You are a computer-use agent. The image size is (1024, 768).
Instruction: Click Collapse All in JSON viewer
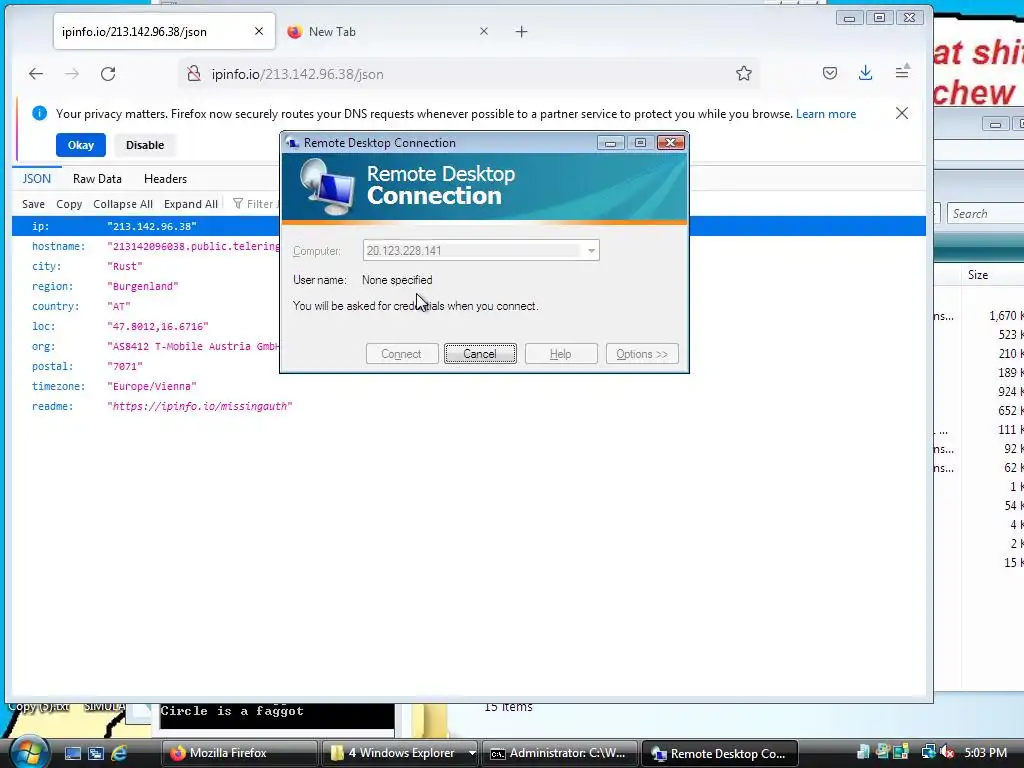tap(123, 204)
